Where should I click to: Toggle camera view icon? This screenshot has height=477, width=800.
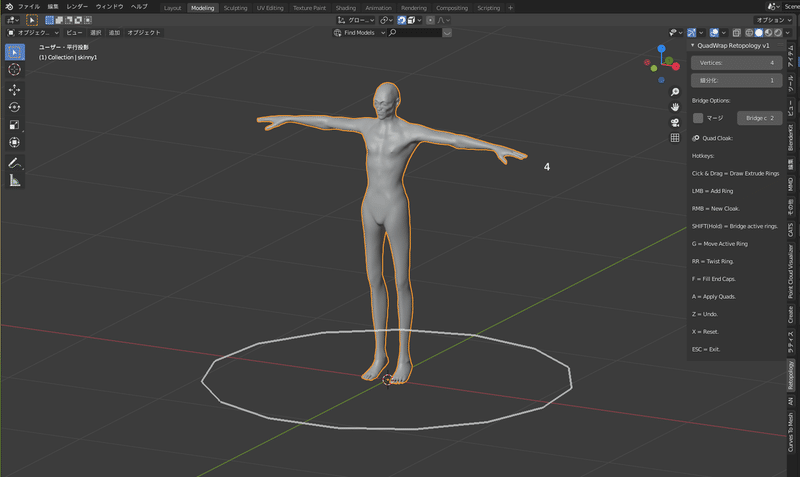[x=675, y=122]
